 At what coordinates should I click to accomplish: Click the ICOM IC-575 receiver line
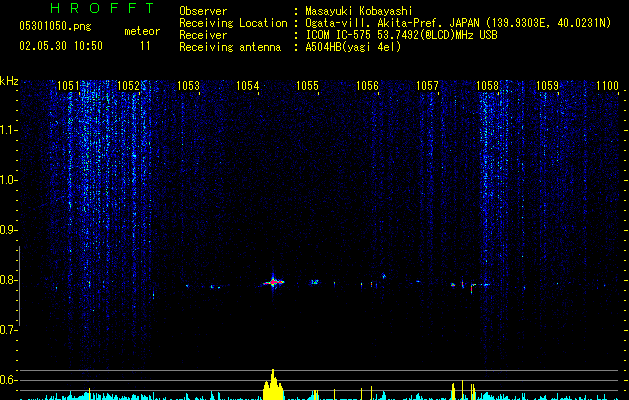tap(401, 35)
